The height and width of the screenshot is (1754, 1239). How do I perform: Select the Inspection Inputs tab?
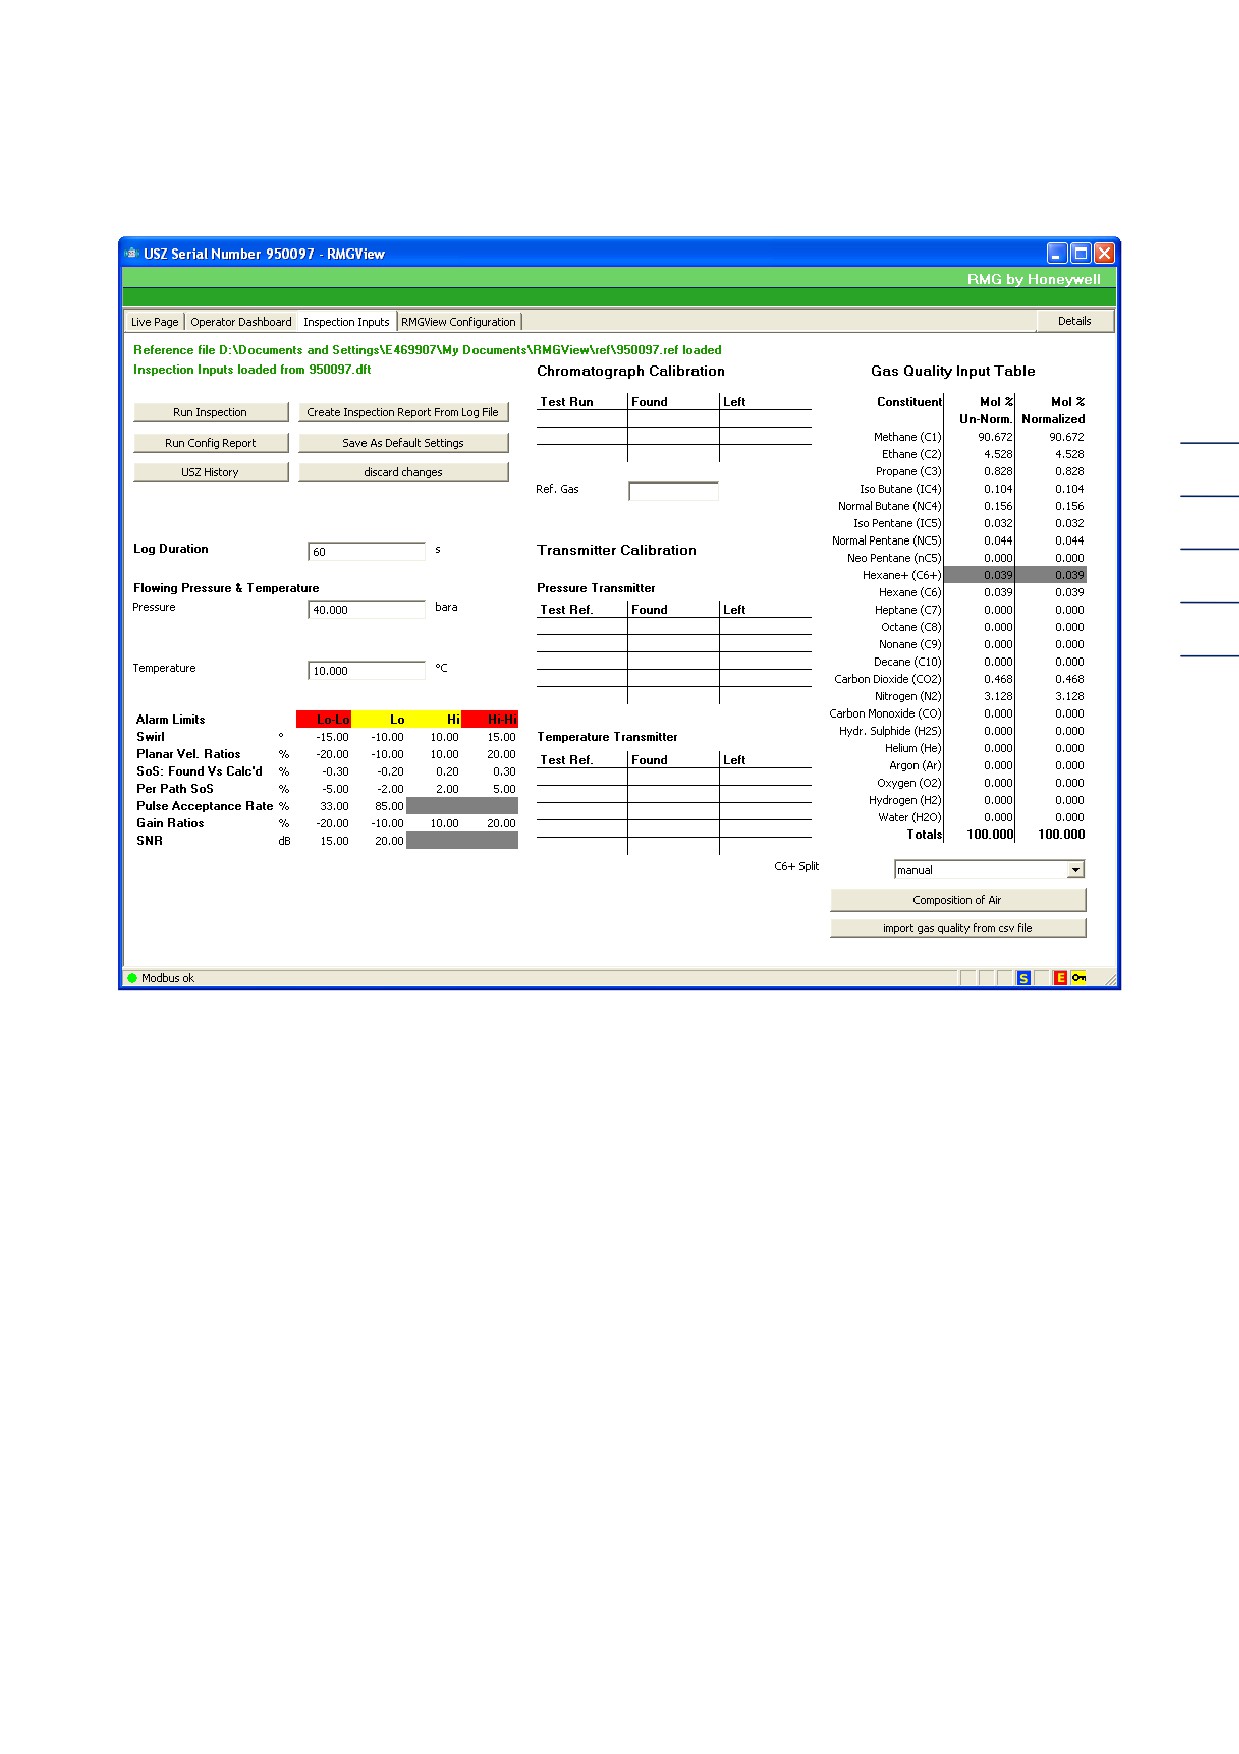pyautogui.click(x=346, y=322)
